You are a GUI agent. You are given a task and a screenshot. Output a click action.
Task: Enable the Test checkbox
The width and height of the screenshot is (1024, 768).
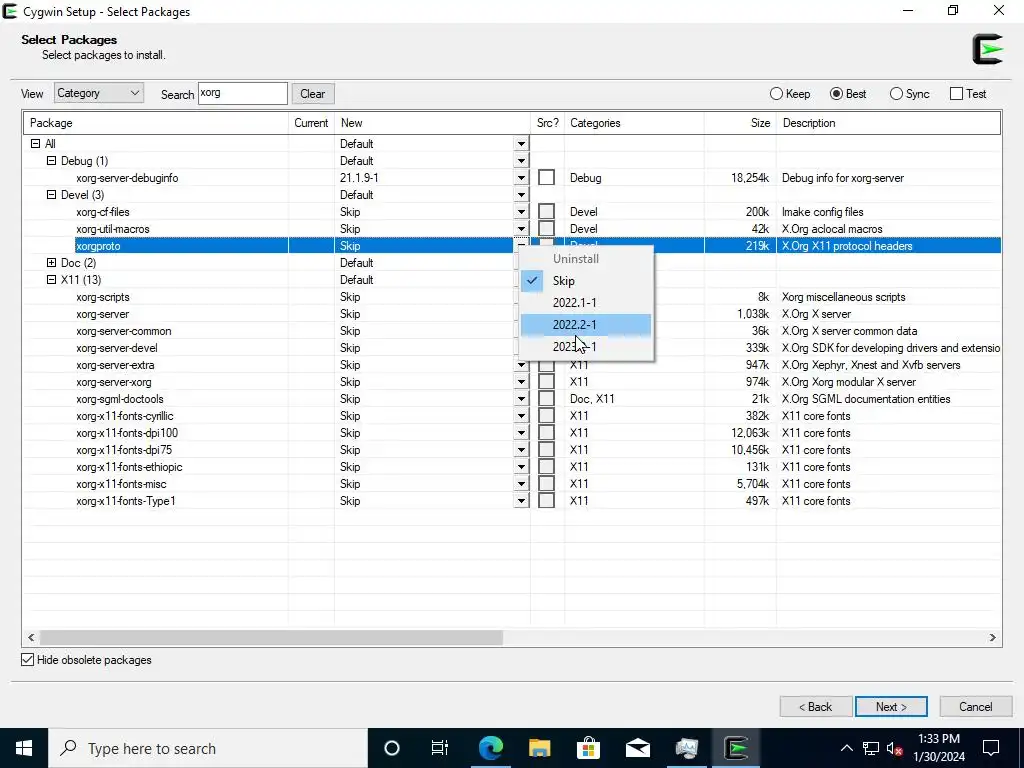click(x=957, y=93)
